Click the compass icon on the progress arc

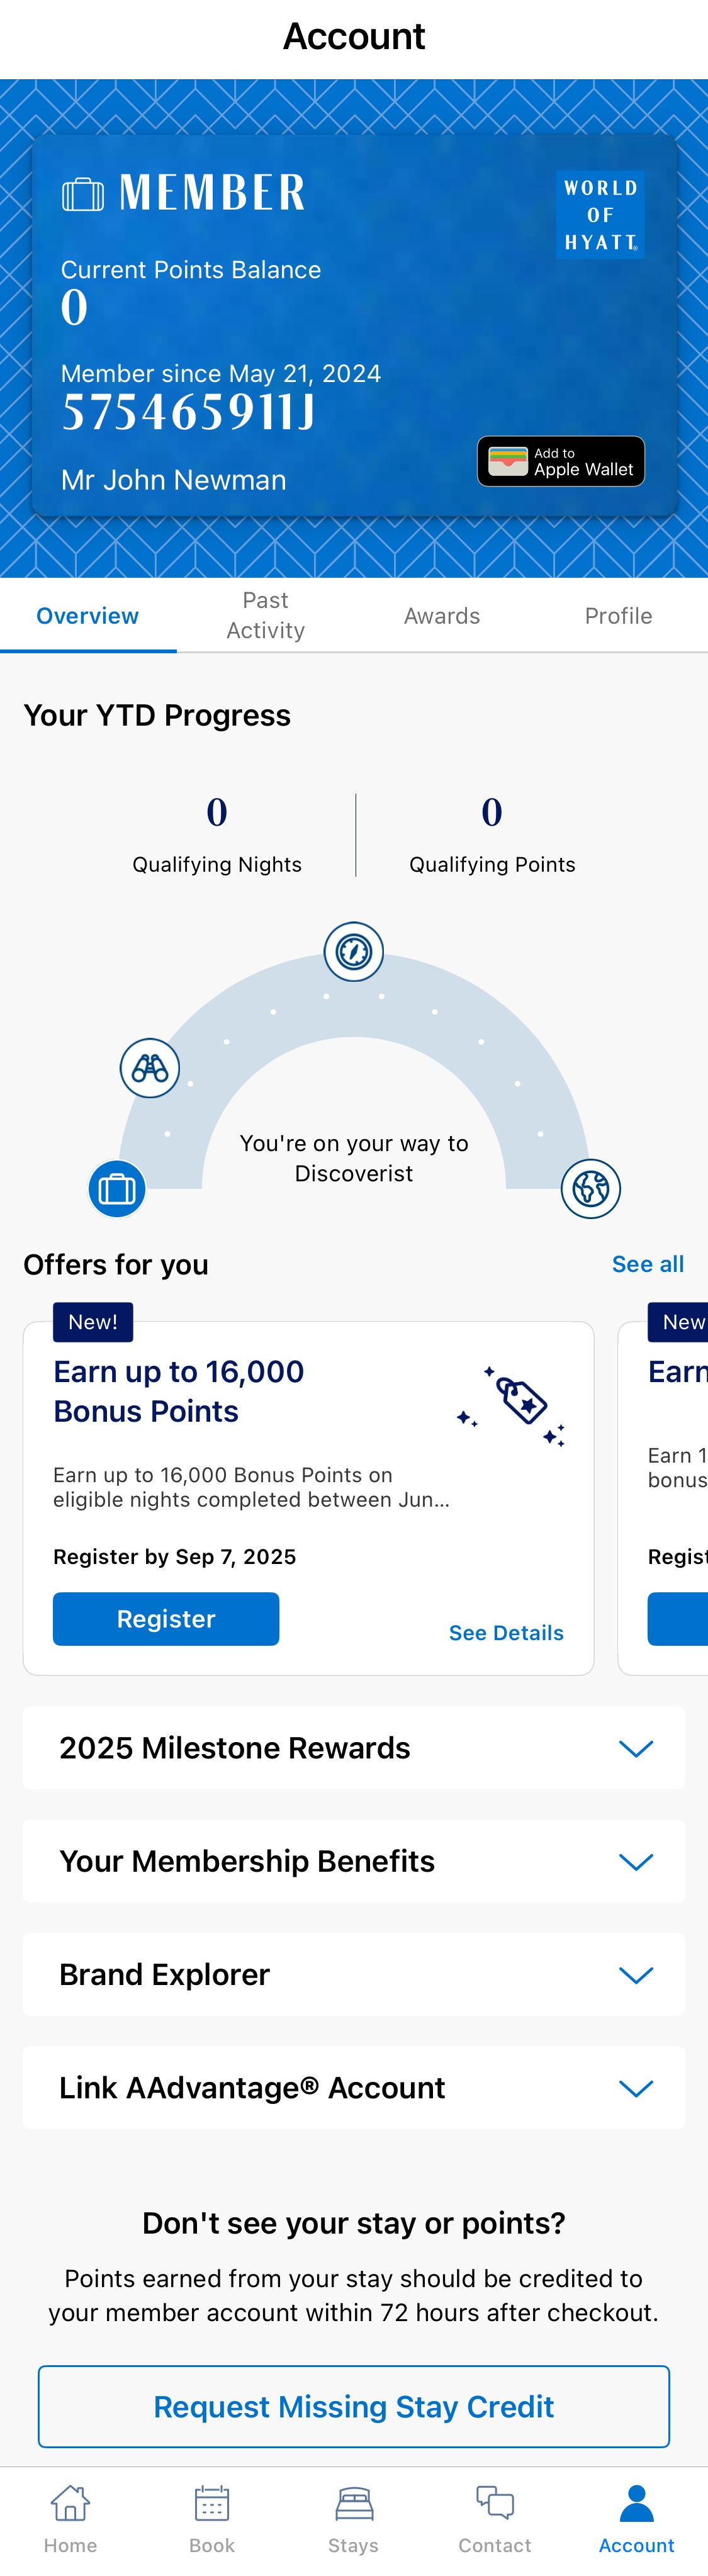(353, 951)
